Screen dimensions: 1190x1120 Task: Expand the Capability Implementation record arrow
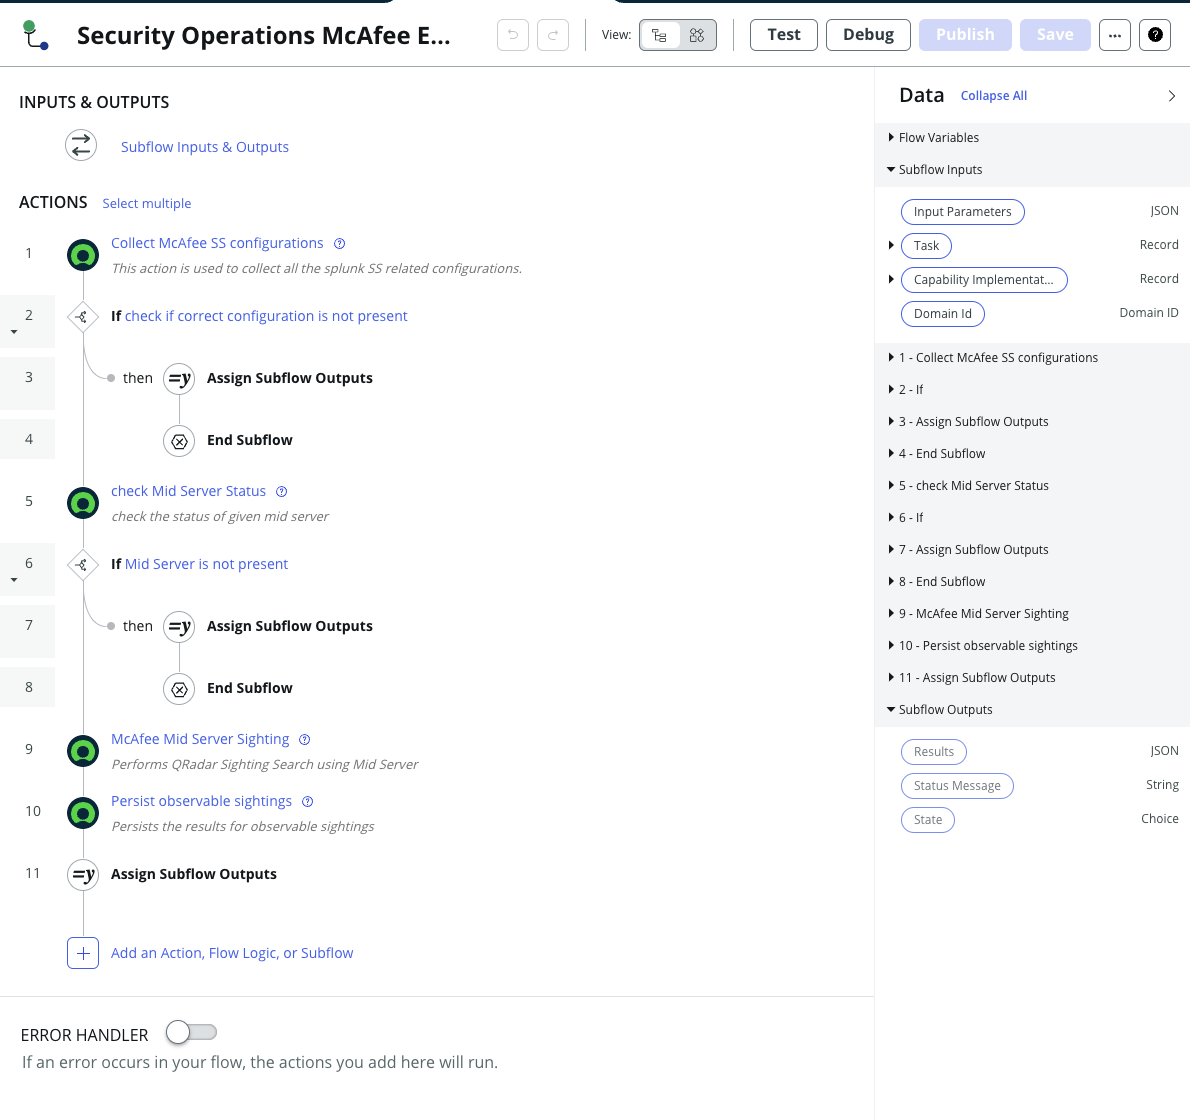[x=891, y=279]
